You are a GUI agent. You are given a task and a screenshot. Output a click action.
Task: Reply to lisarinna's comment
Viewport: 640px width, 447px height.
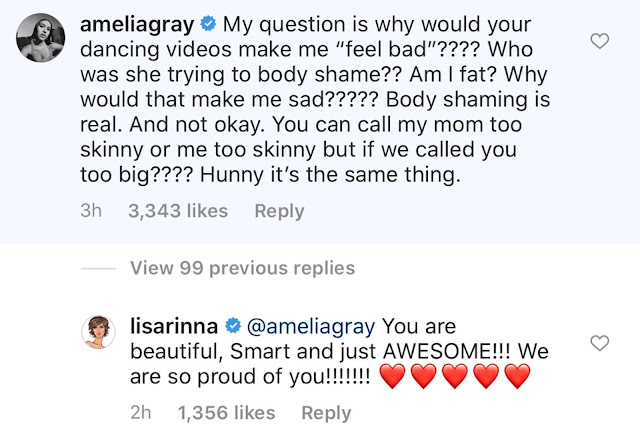[x=326, y=413]
